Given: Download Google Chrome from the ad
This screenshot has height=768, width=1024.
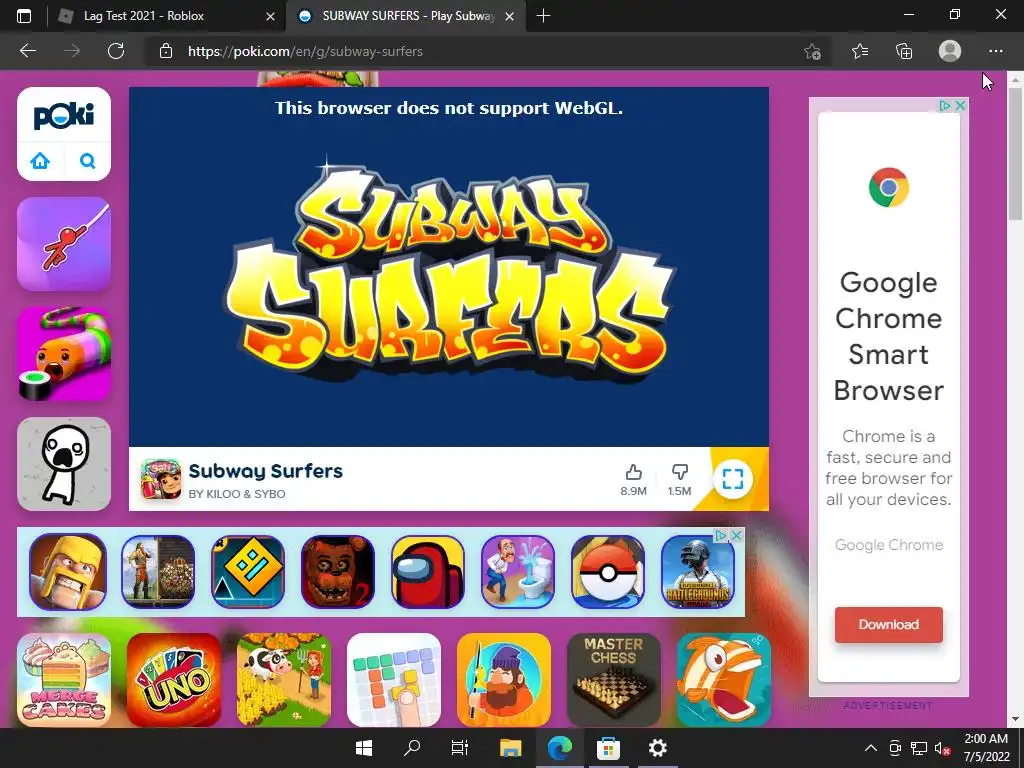Looking at the screenshot, I should (x=888, y=624).
